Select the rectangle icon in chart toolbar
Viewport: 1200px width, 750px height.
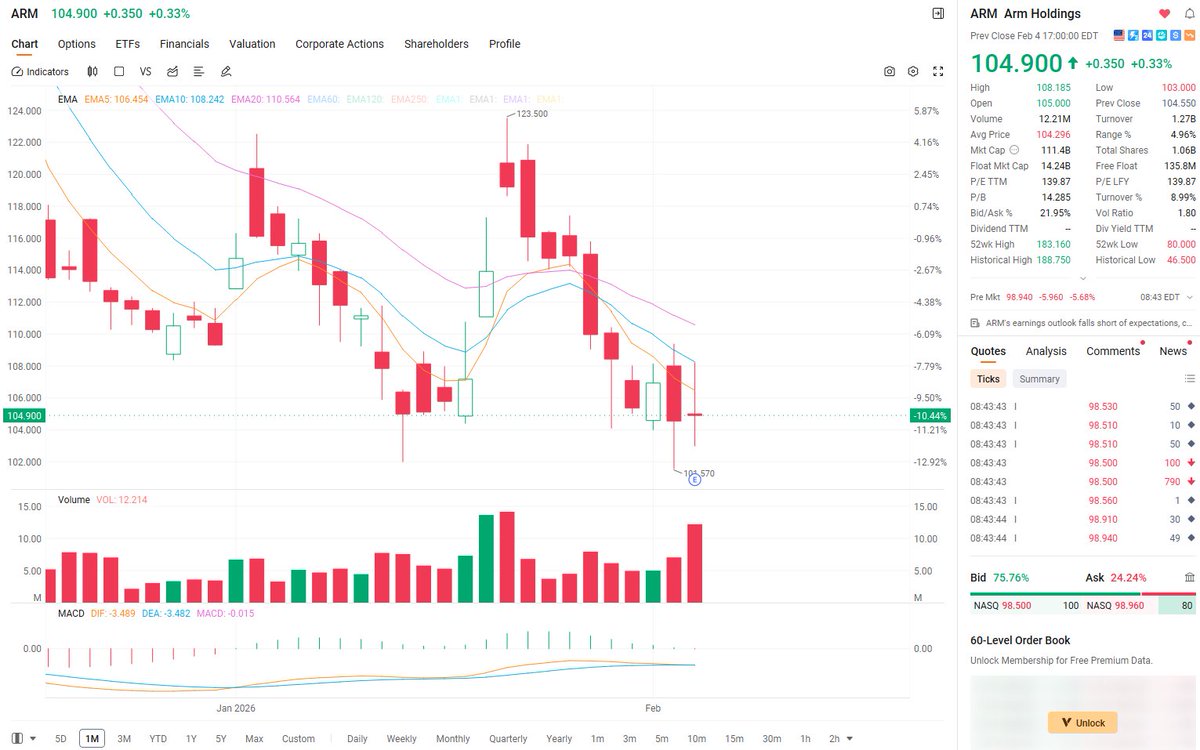119,72
